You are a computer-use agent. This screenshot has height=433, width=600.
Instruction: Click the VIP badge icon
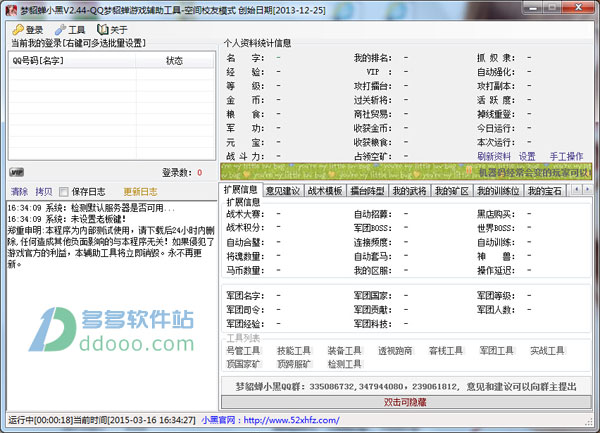(16, 172)
